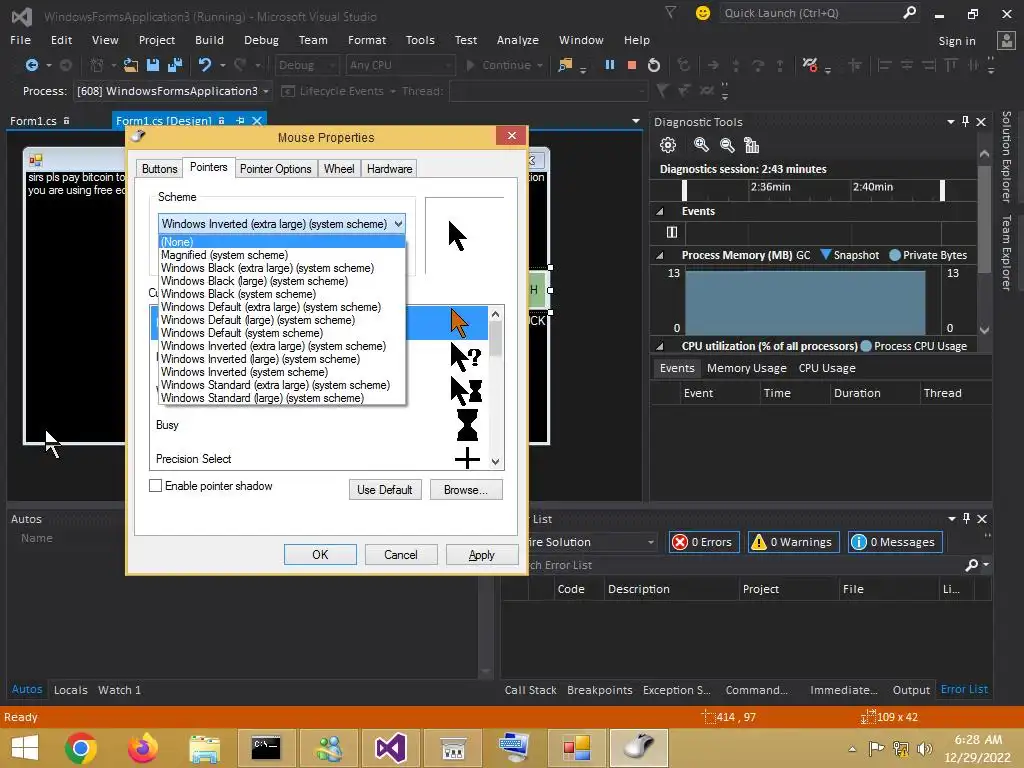This screenshot has height=768, width=1024.
Task: Open Firefox from the taskbar
Action: click(142, 748)
